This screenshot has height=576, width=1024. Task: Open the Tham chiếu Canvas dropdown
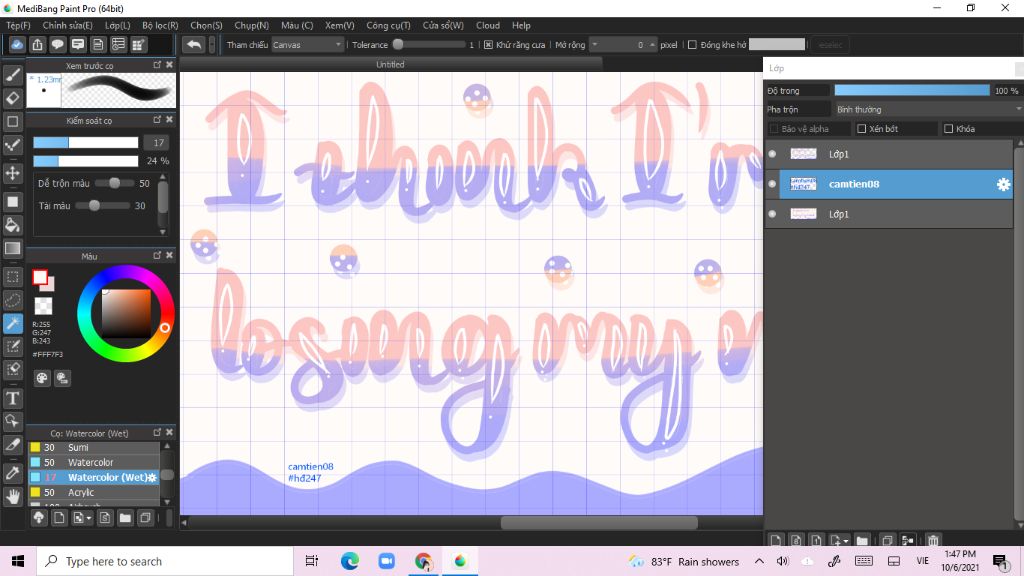click(x=308, y=45)
